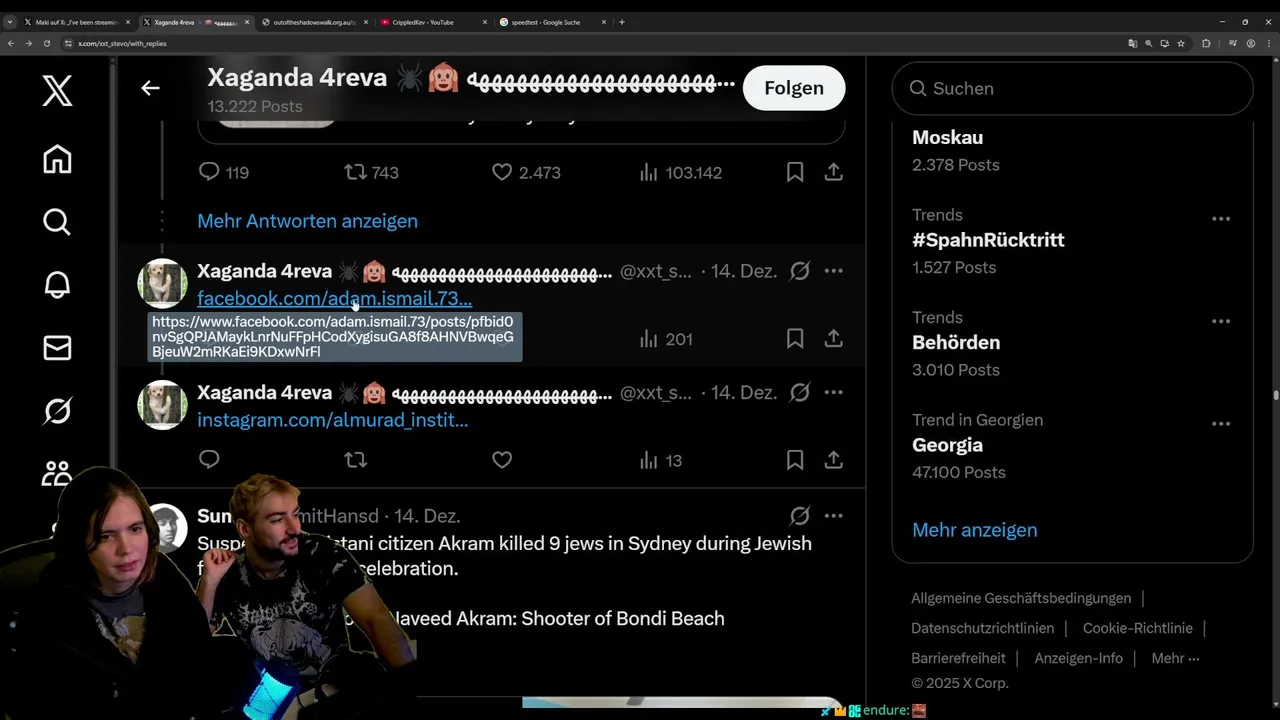Open the Chrome extensions puzzle icon
Image resolution: width=1280 pixels, height=720 pixels.
point(1206,43)
